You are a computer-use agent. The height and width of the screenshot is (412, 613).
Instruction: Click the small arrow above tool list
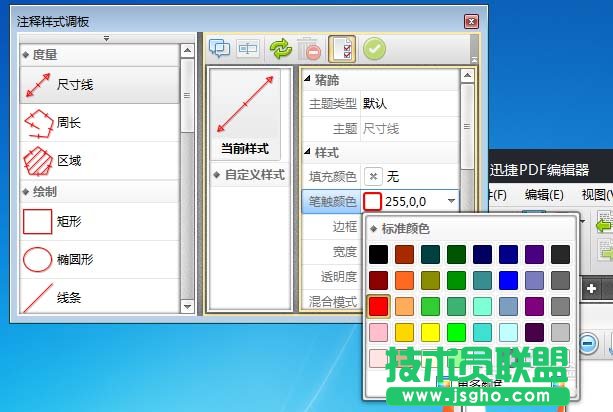click(x=106, y=39)
